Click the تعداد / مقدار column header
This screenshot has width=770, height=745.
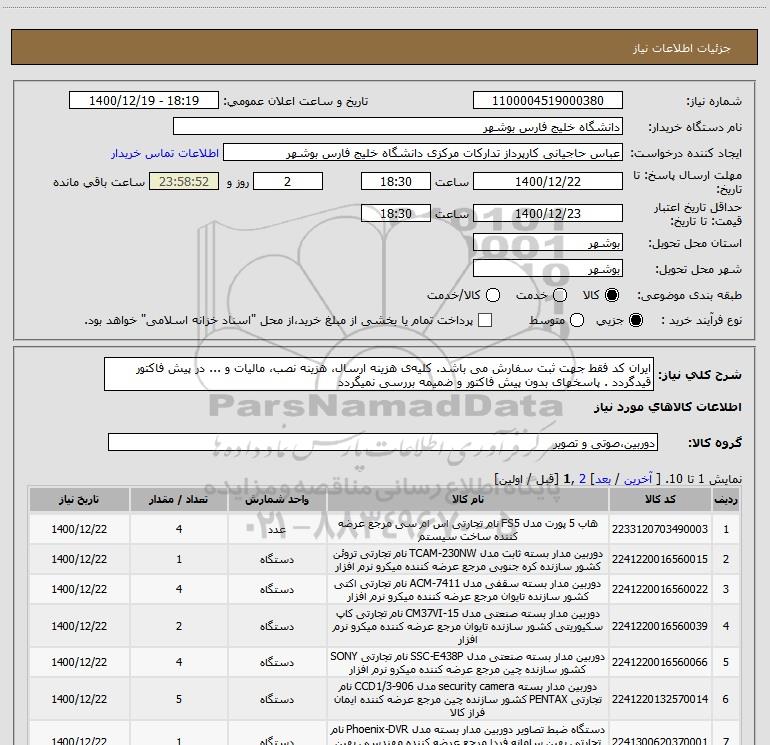pyautogui.click(x=179, y=500)
